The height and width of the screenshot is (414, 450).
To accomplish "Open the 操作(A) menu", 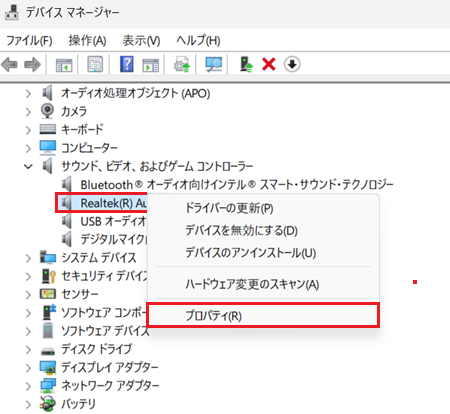I will coord(87,41).
